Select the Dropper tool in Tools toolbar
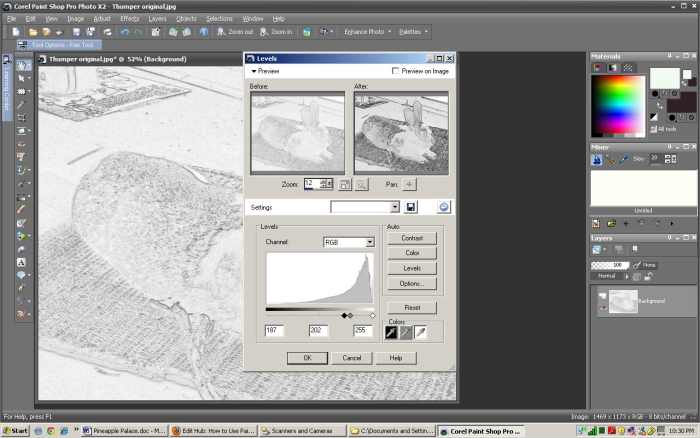Image resolution: width=700 pixels, height=438 pixels. (21, 104)
